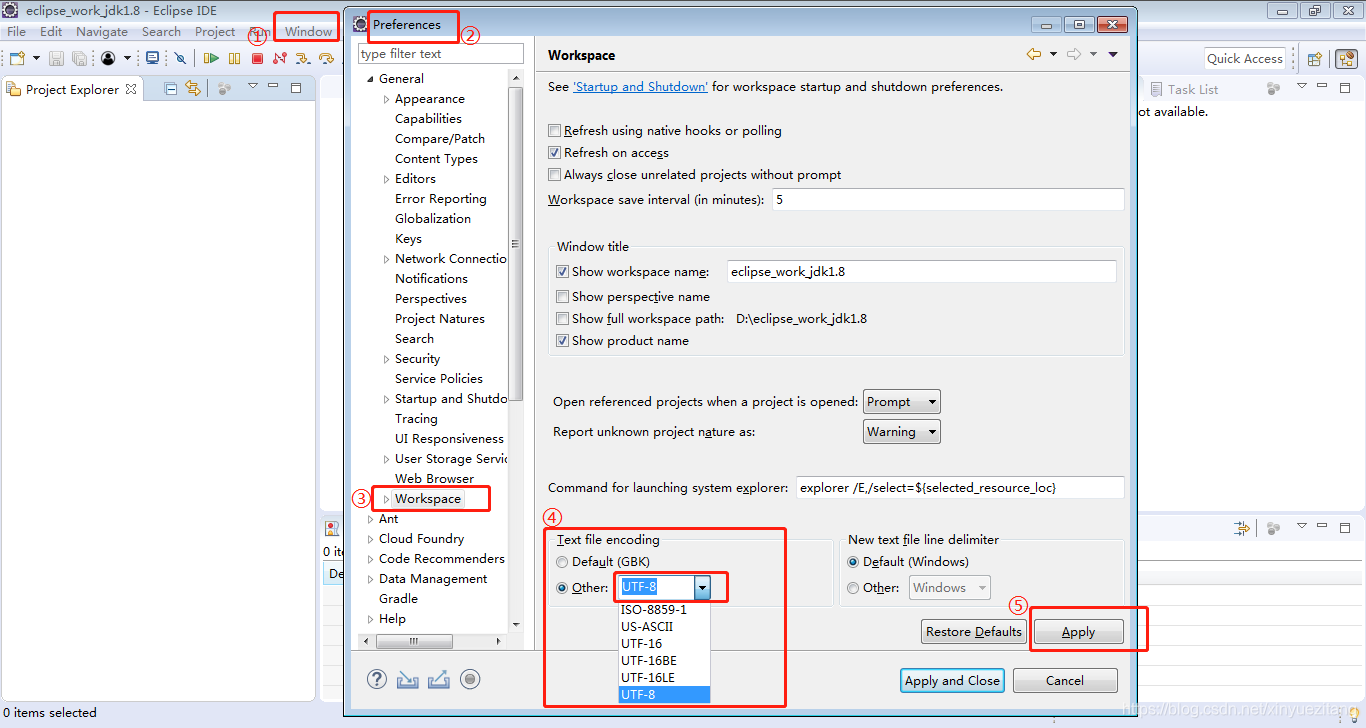Toggle the Show product name checkbox

pos(562,341)
